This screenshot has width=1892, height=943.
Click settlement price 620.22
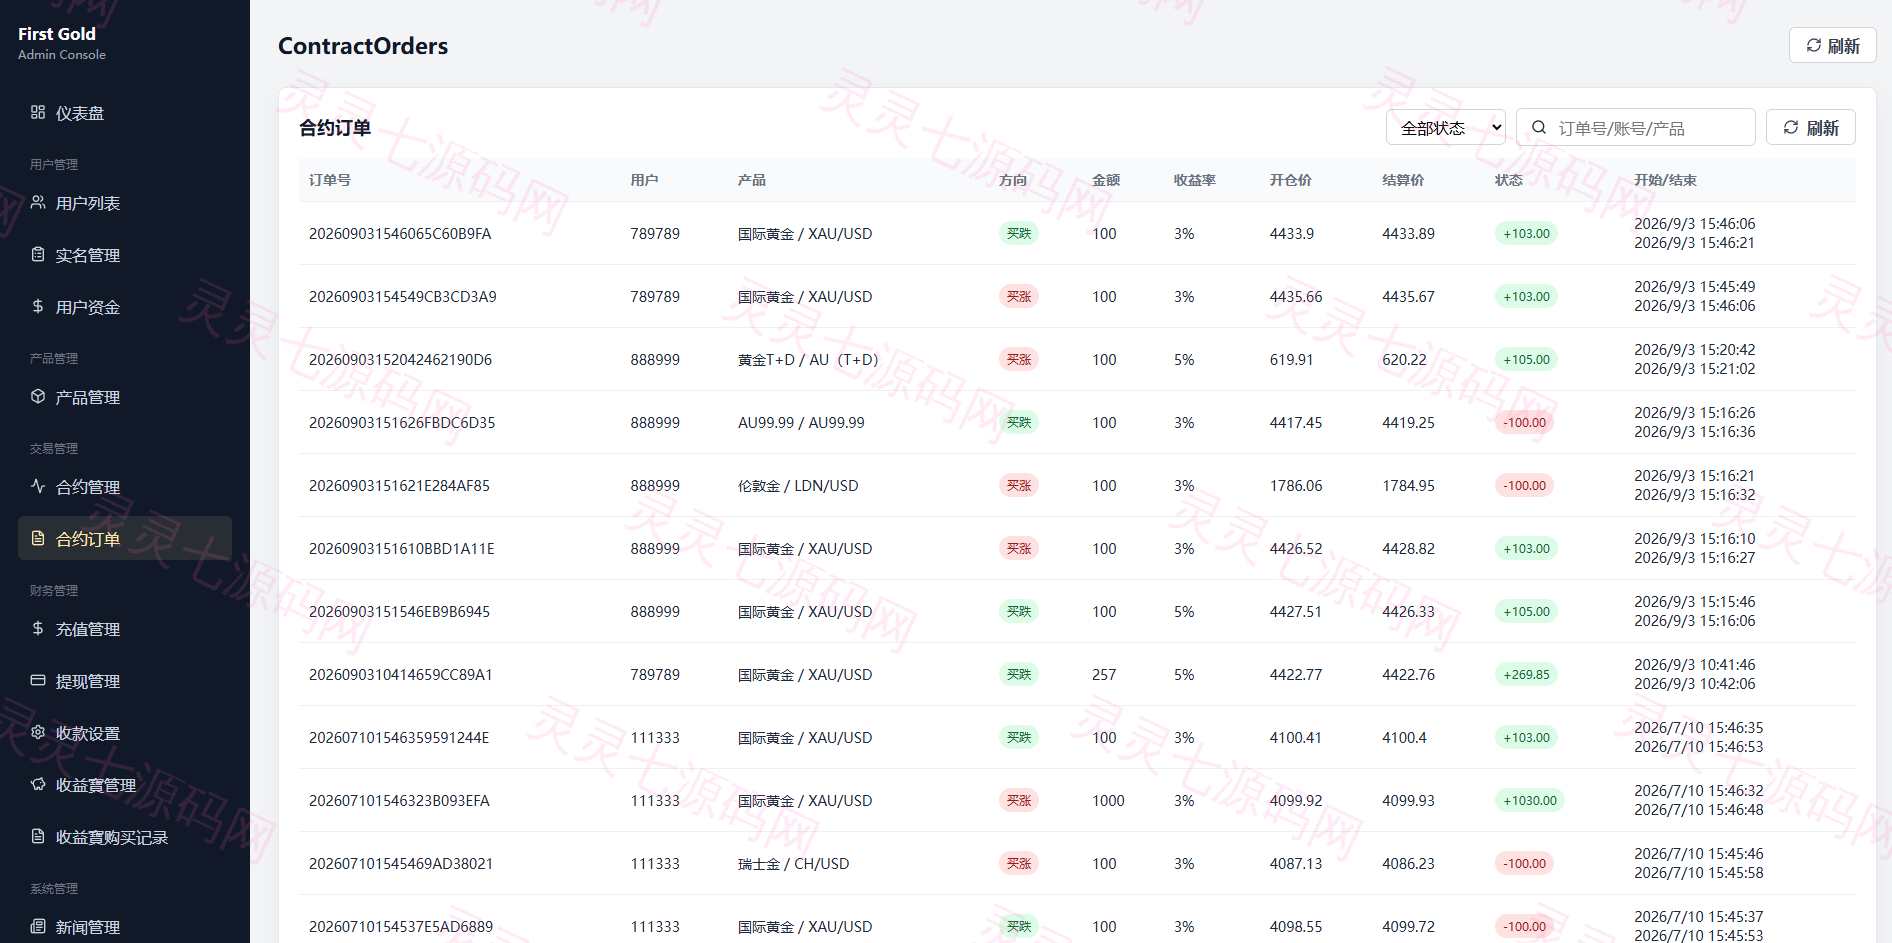(1404, 360)
